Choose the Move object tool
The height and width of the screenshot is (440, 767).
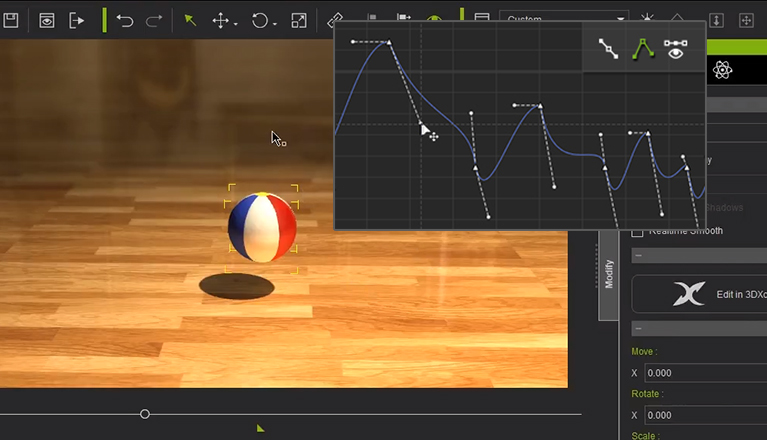tap(220, 21)
